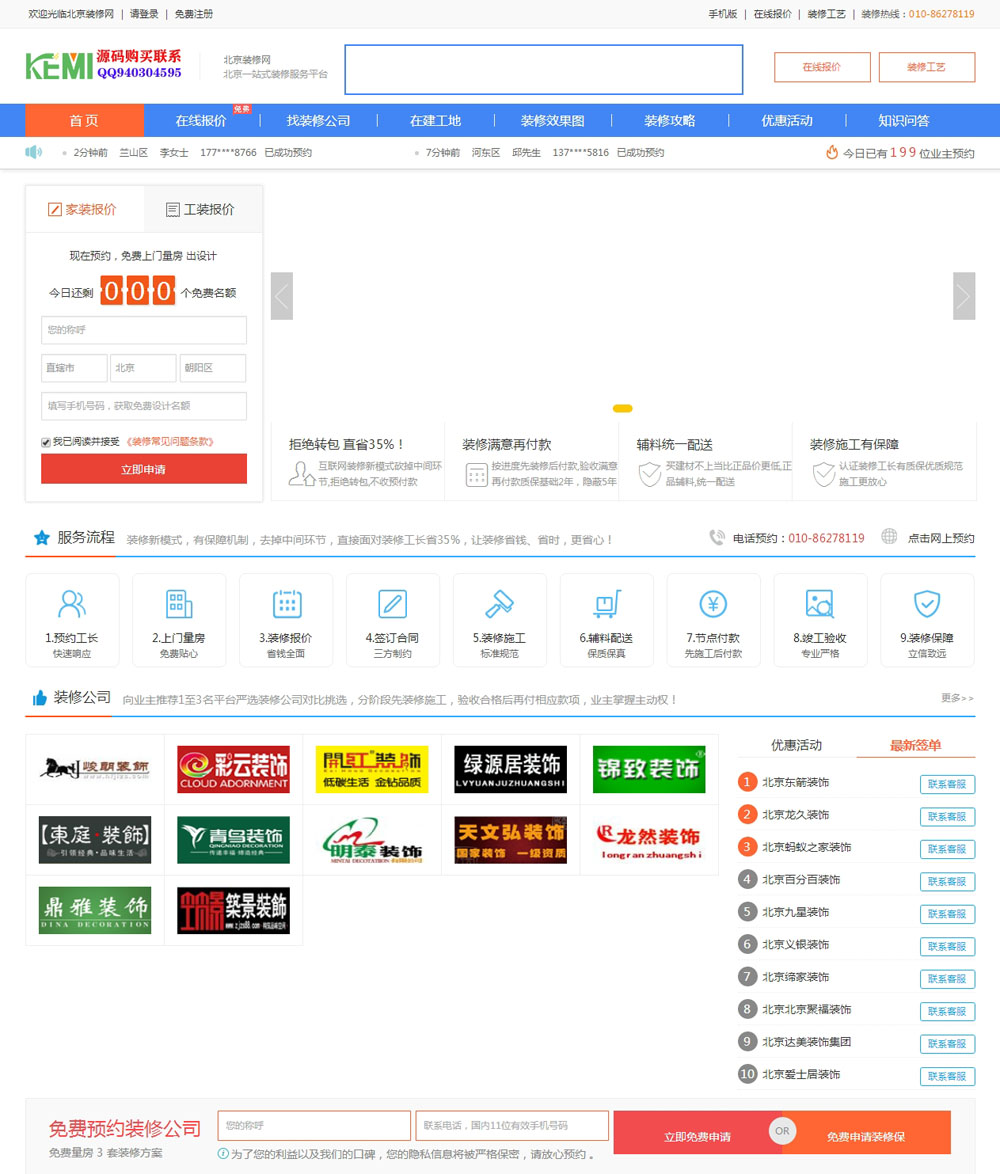Select the 彩云装饰 company logo
The image size is (1000, 1174).
233,770
